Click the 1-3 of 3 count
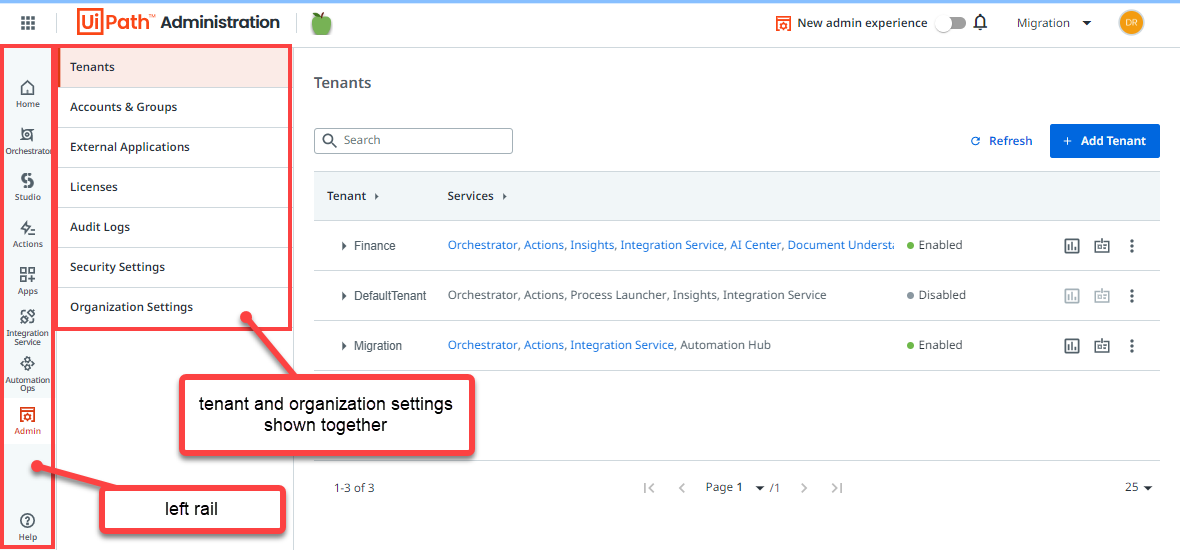 point(354,488)
